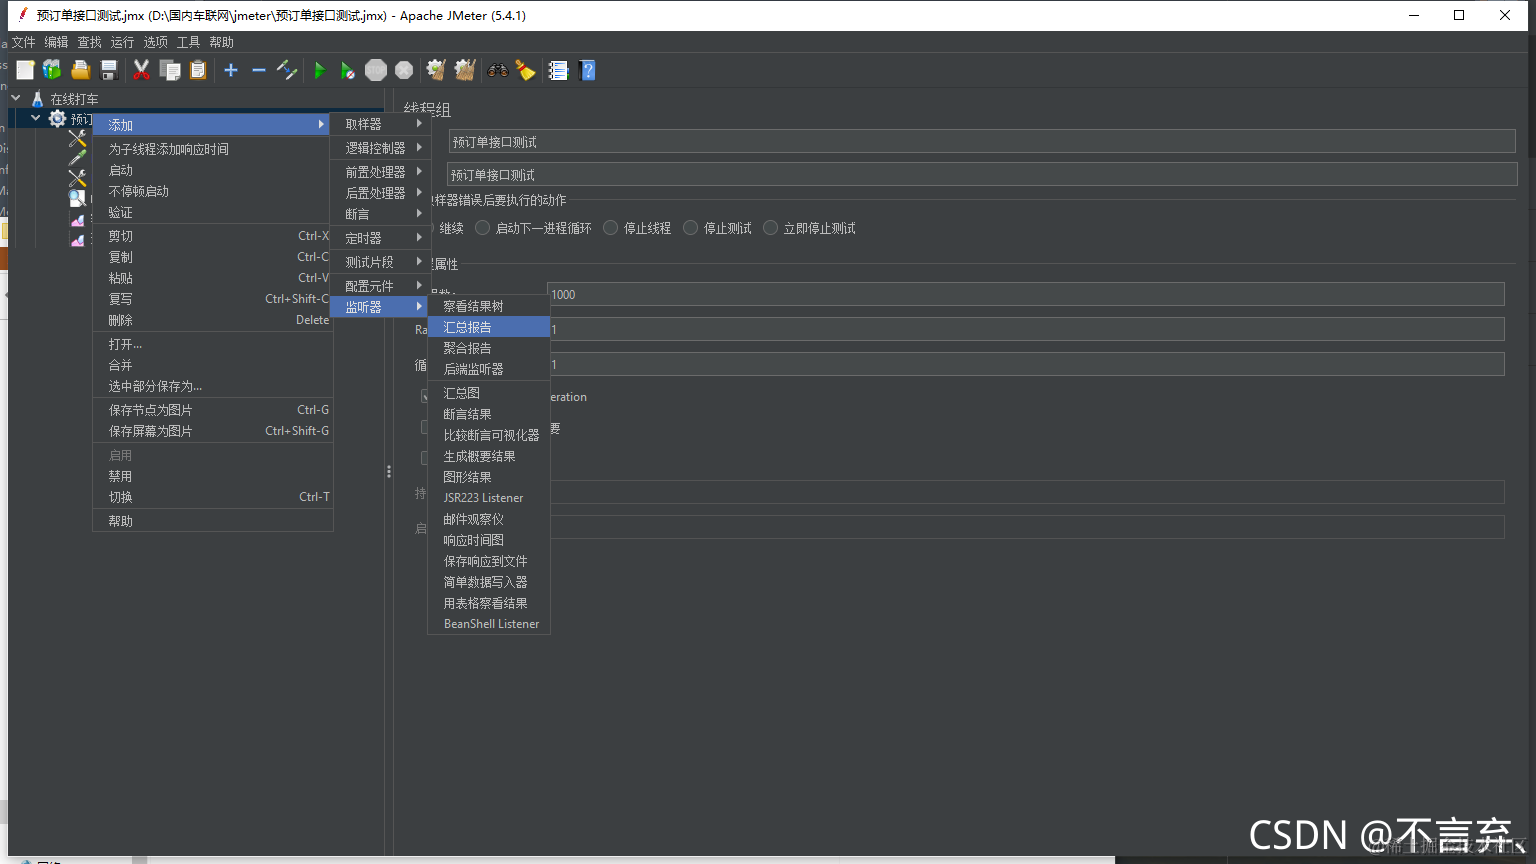Click the binoculars Search icon

(497, 70)
